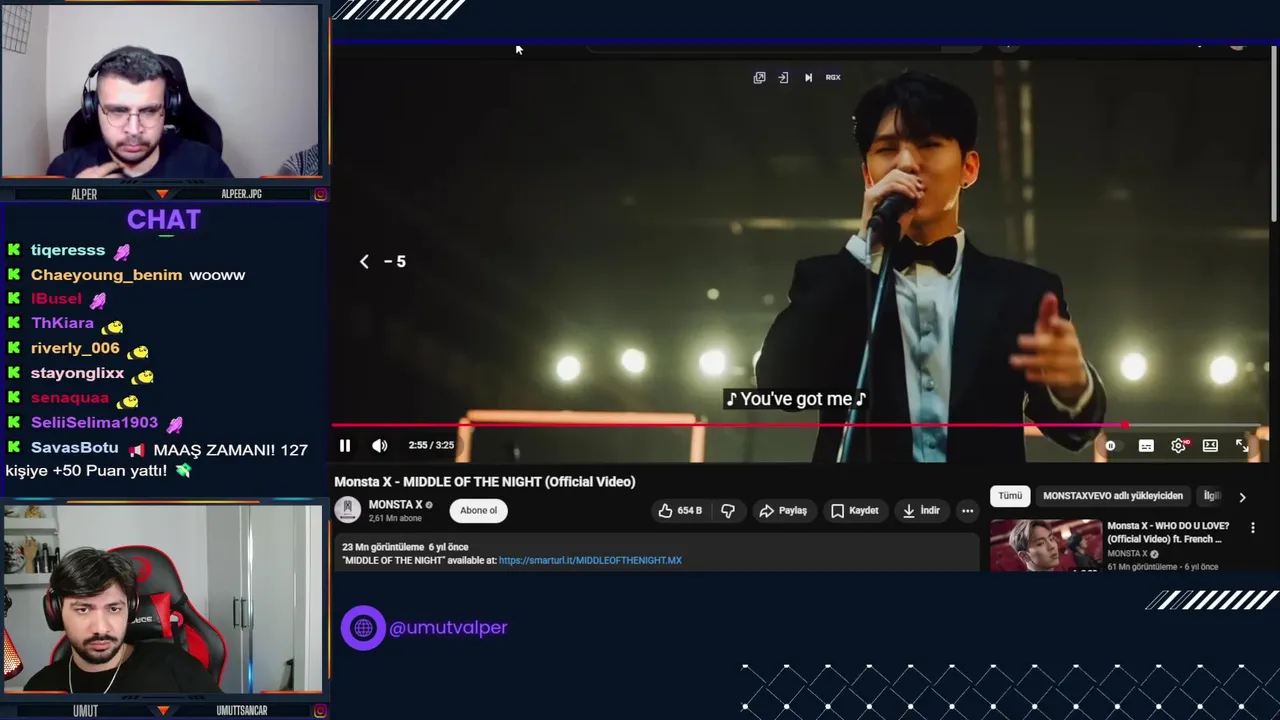Click the @umutvalper handle text
This screenshot has width=1280, height=720.
coord(448,628)
